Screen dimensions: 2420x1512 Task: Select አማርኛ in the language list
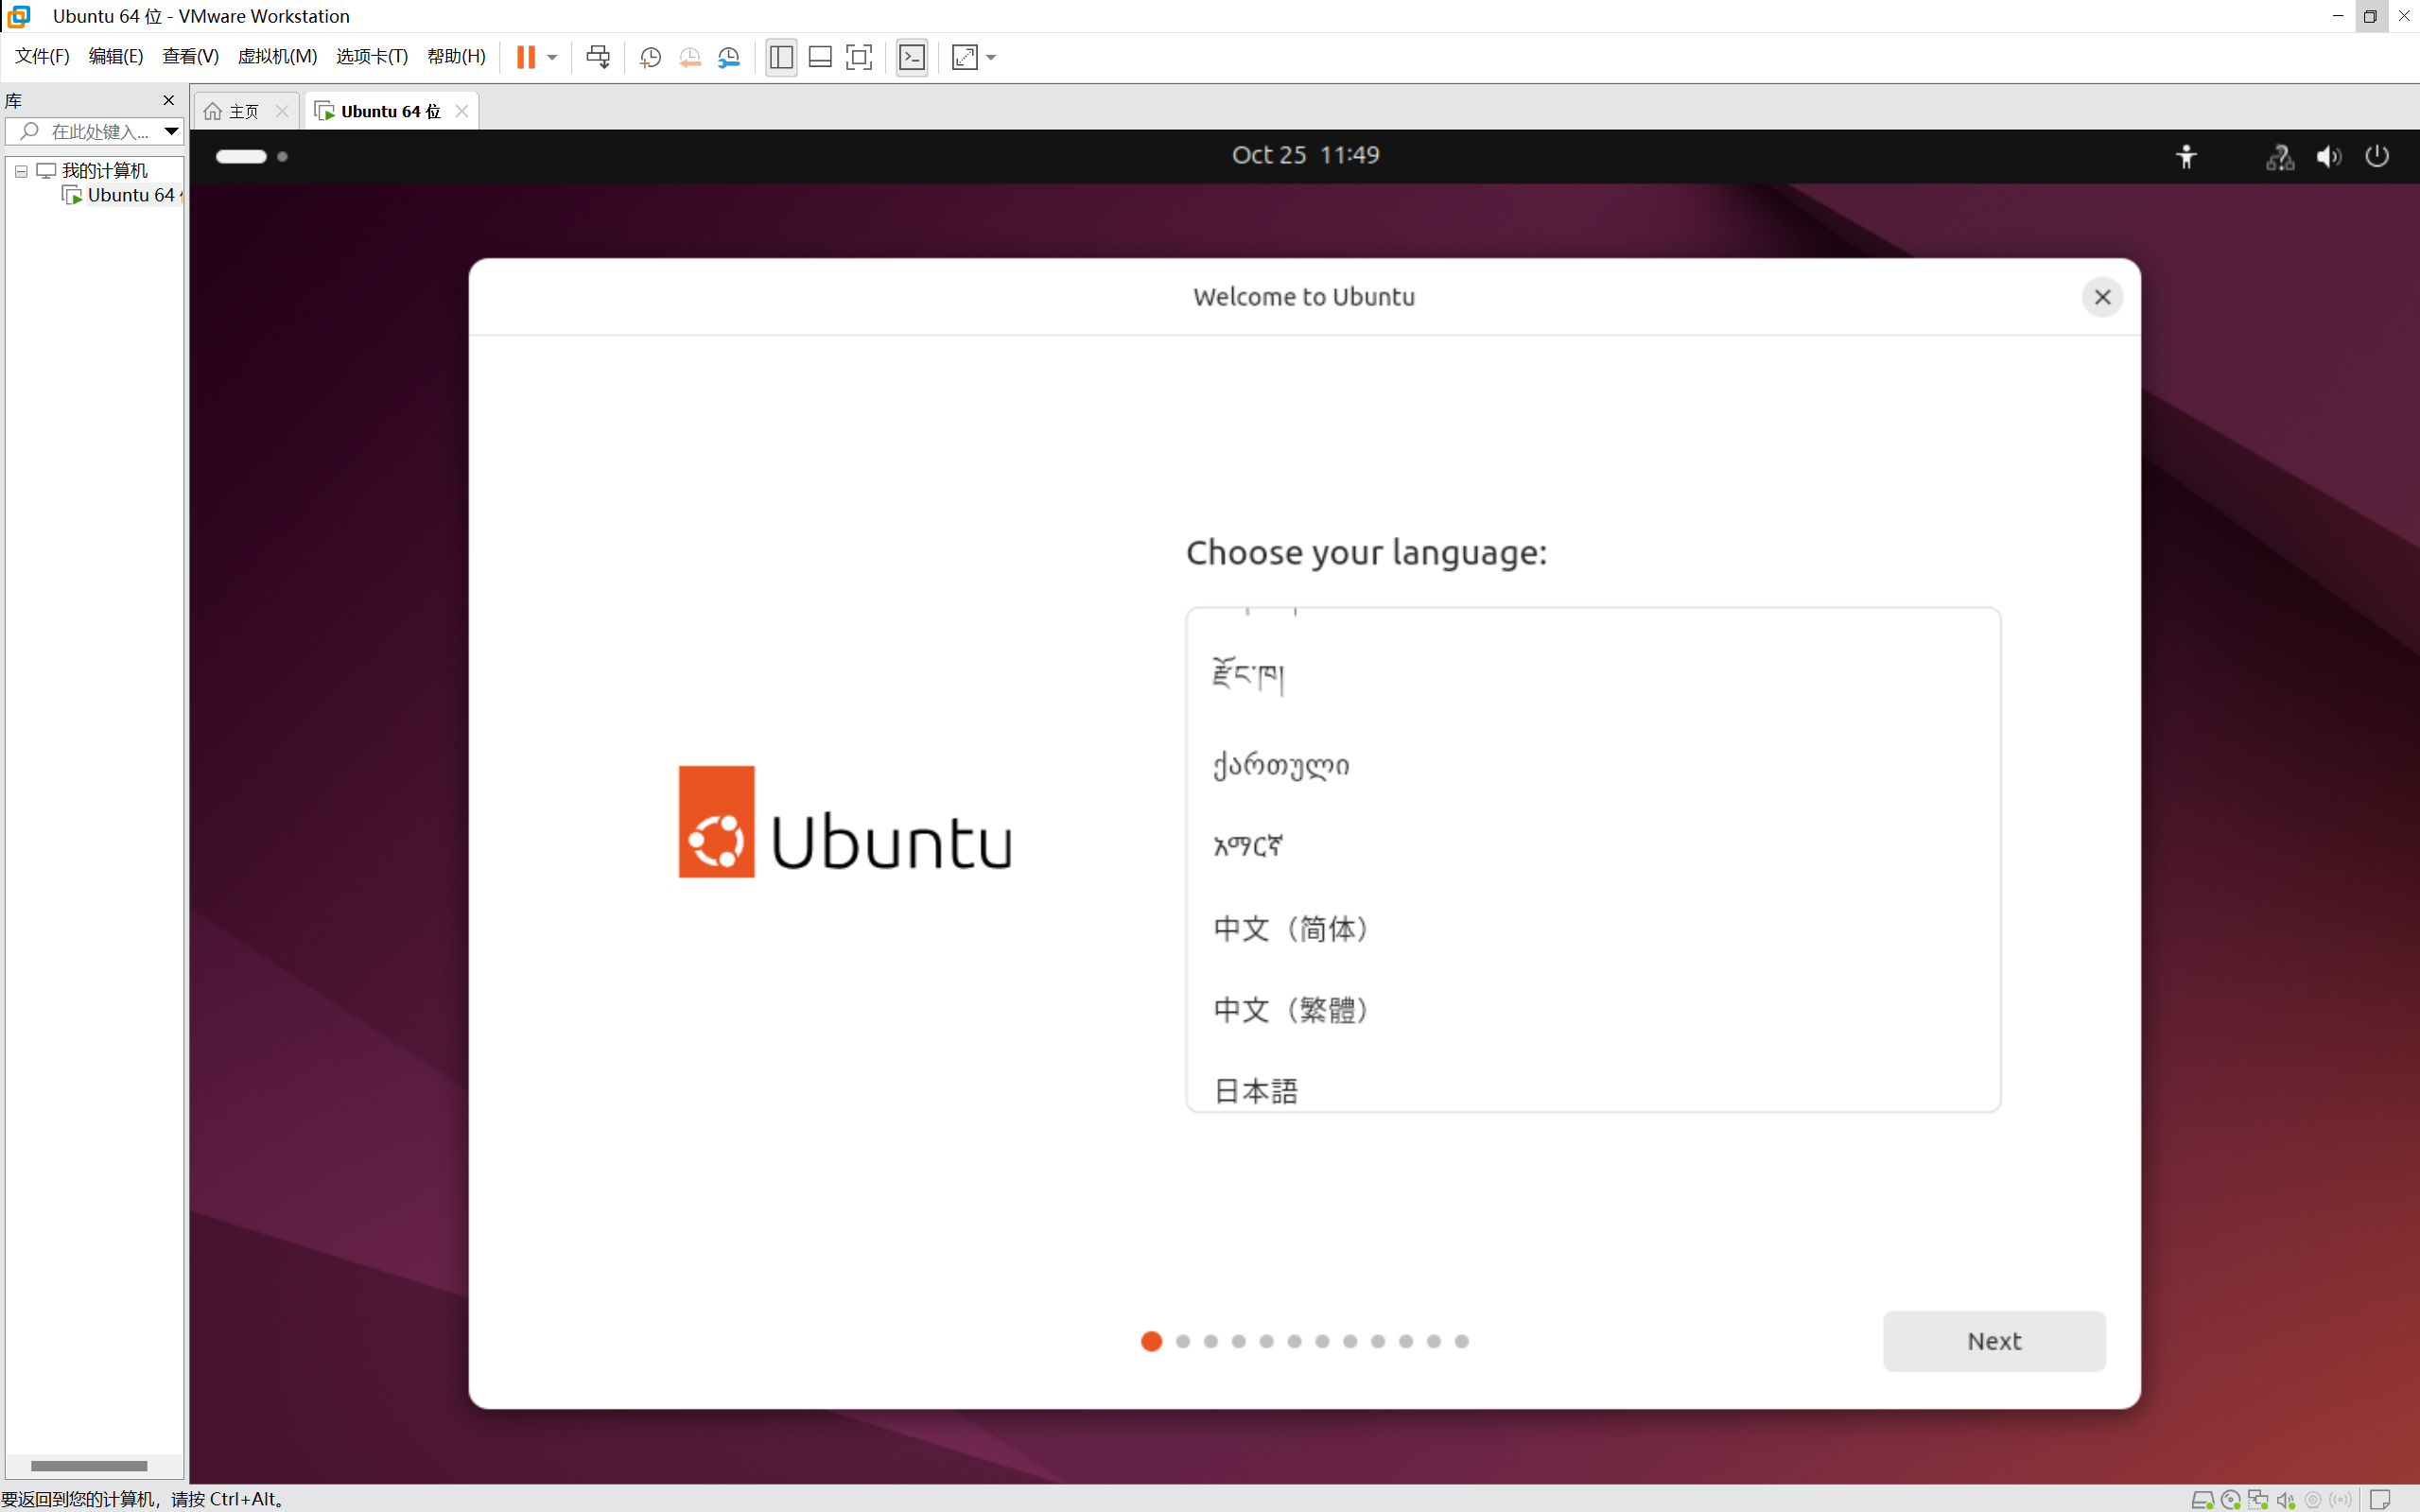1592,847
